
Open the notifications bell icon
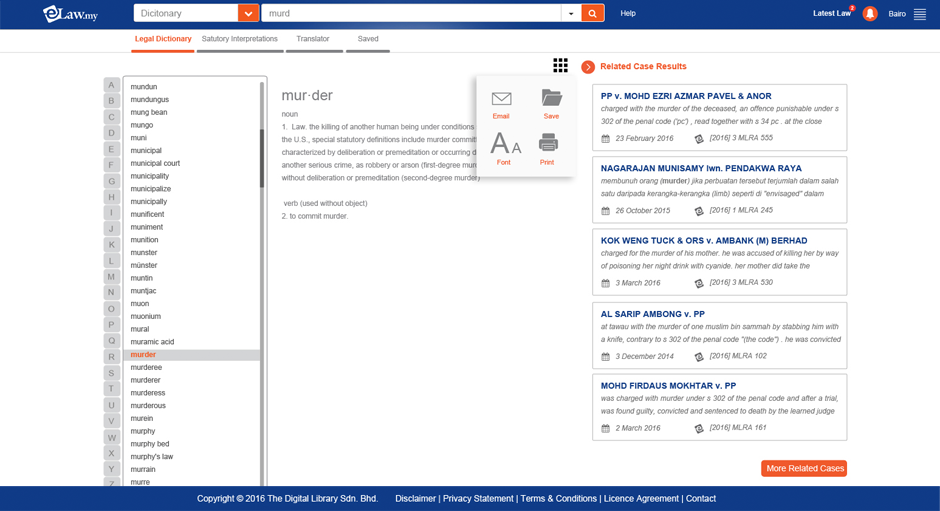tap(869, 14)
